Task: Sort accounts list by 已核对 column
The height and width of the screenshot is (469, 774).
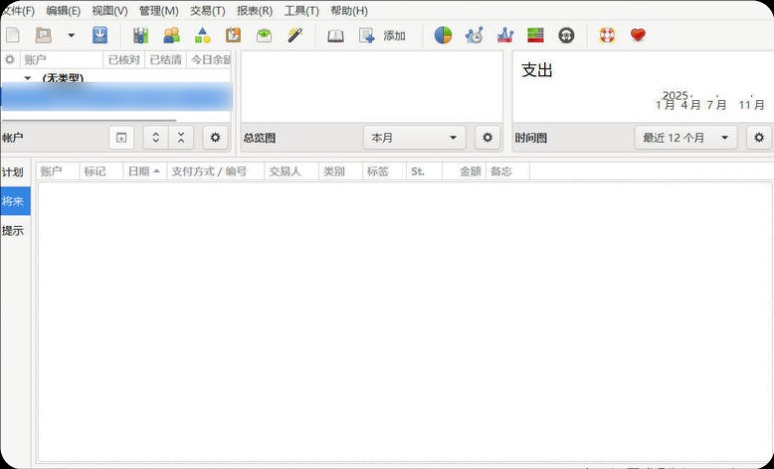Action: (124, 60)
